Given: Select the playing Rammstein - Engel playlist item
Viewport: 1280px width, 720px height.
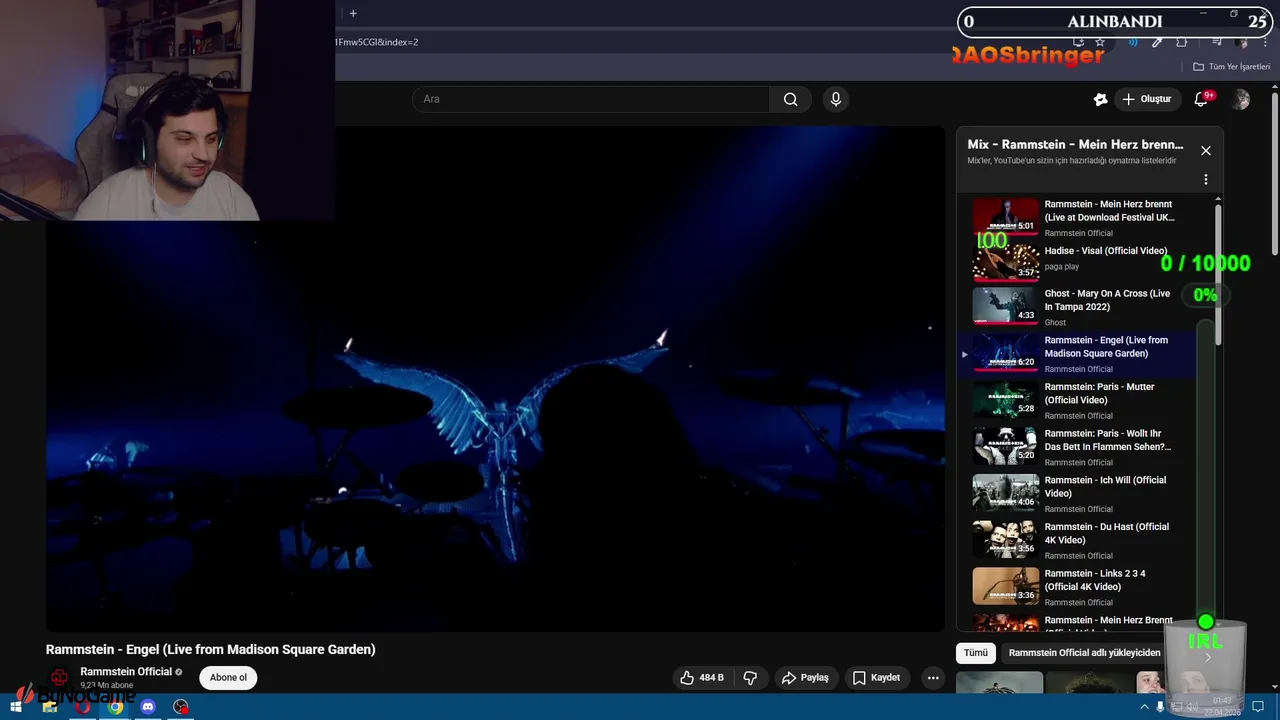Looking at the screenshot, I should (1076, 354).
